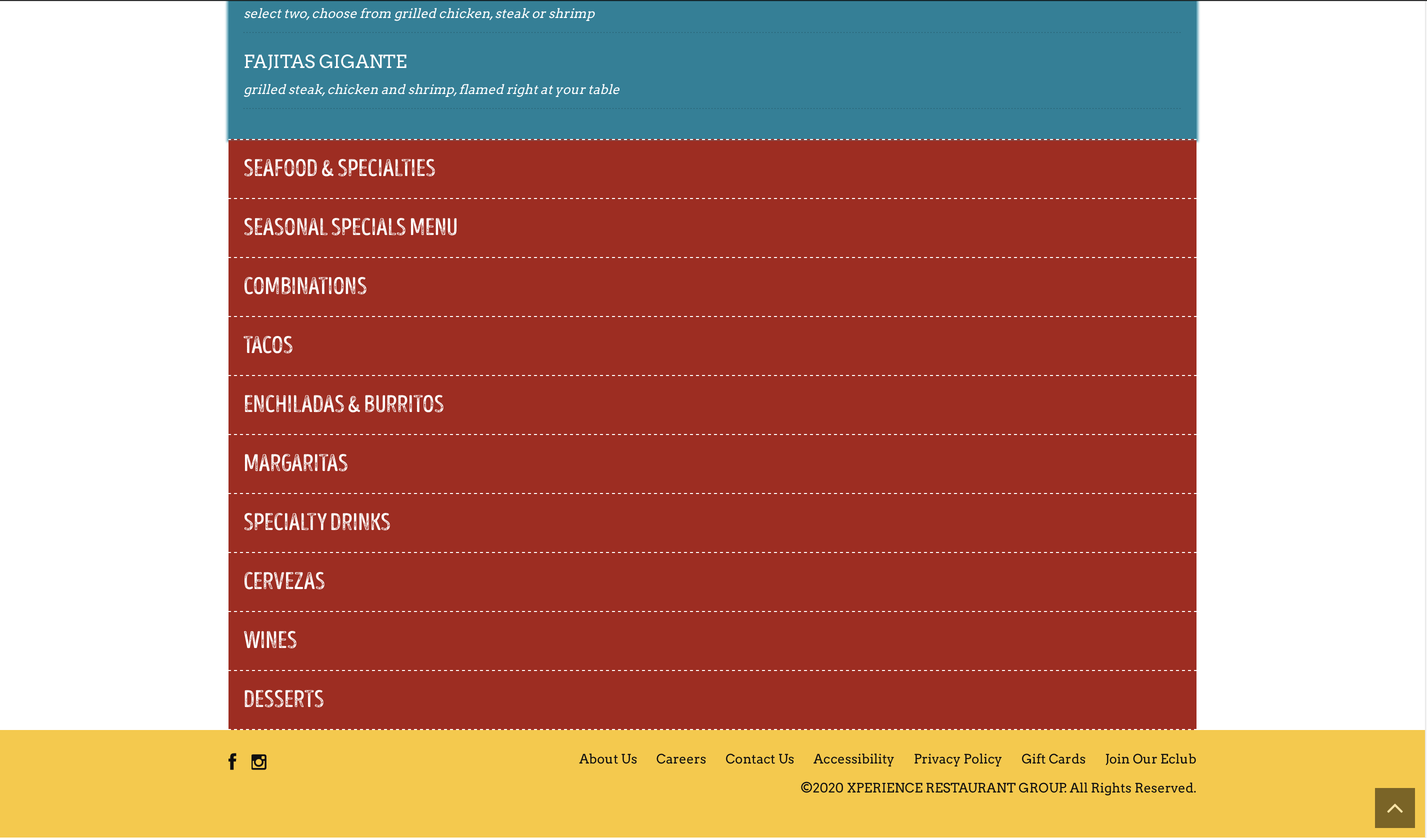Open the Facebook icon in footer
The width and height of the screenshot is (1427, 838).
(232, 762)
